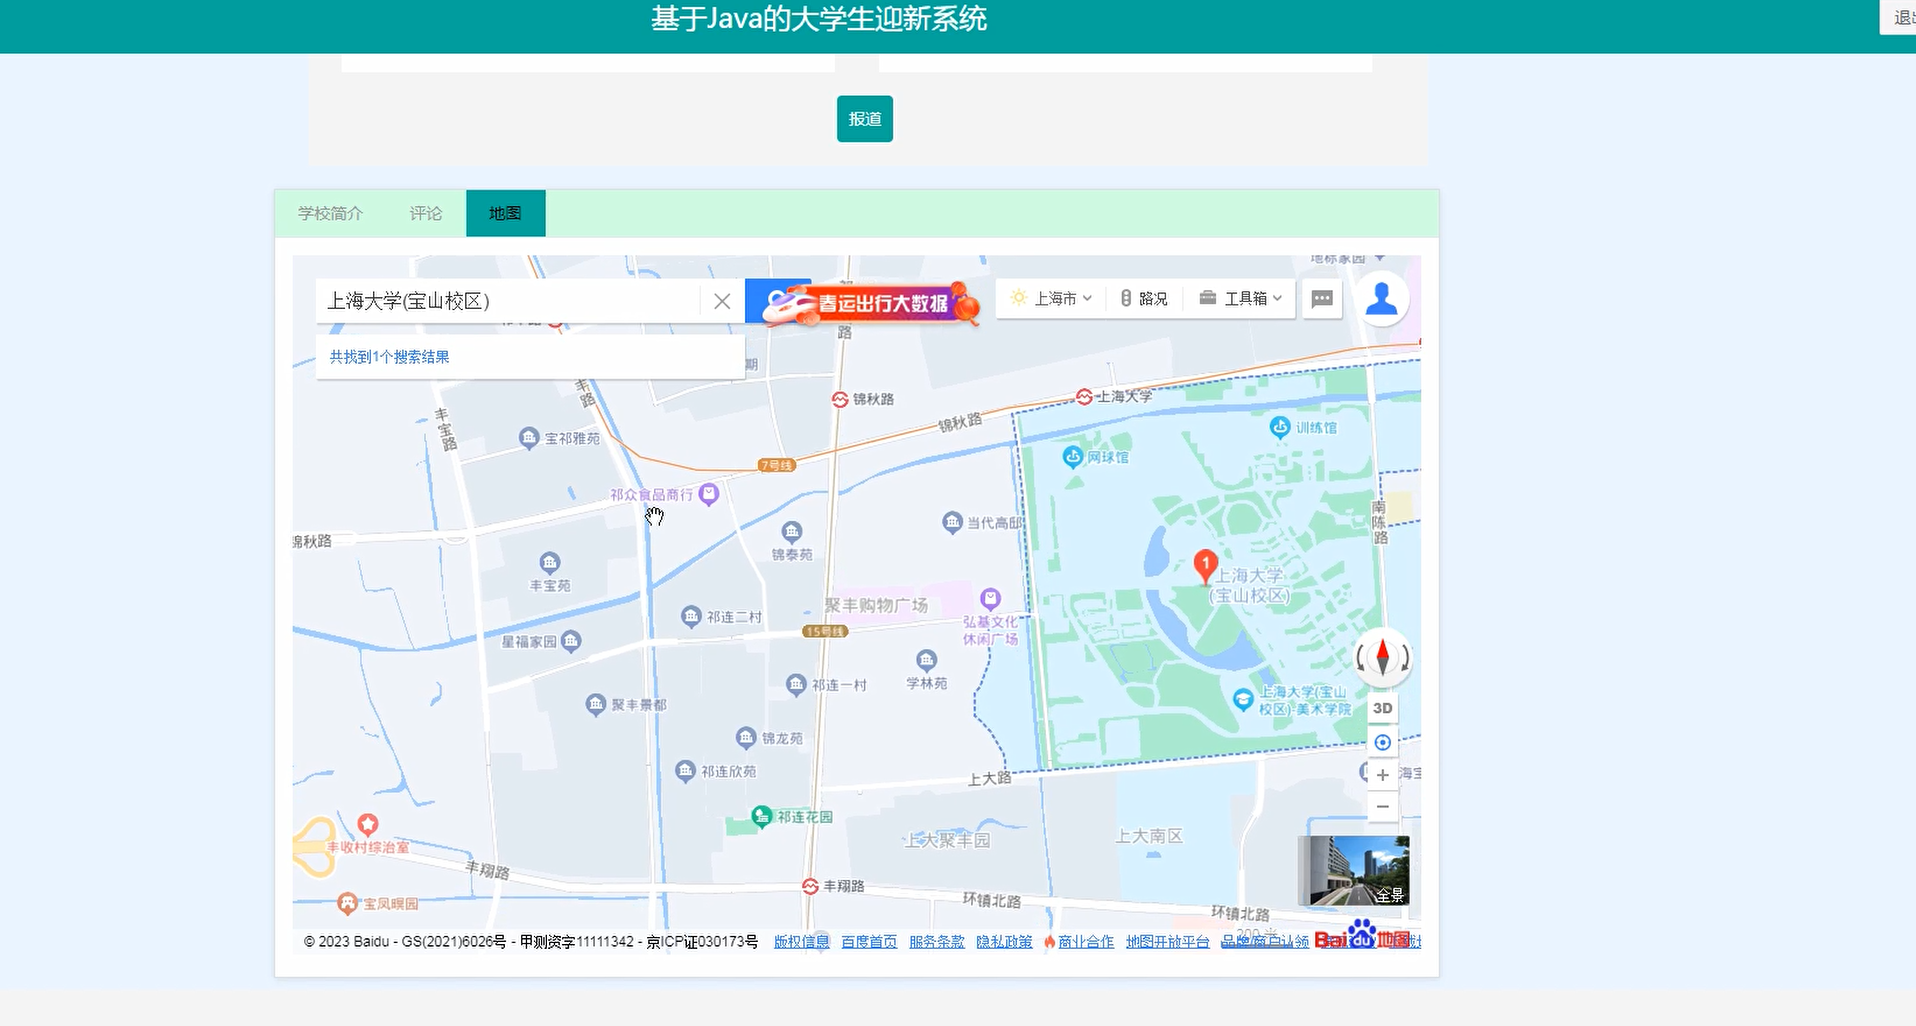
Task: Open the feedback message icon
Action: 1322,298
